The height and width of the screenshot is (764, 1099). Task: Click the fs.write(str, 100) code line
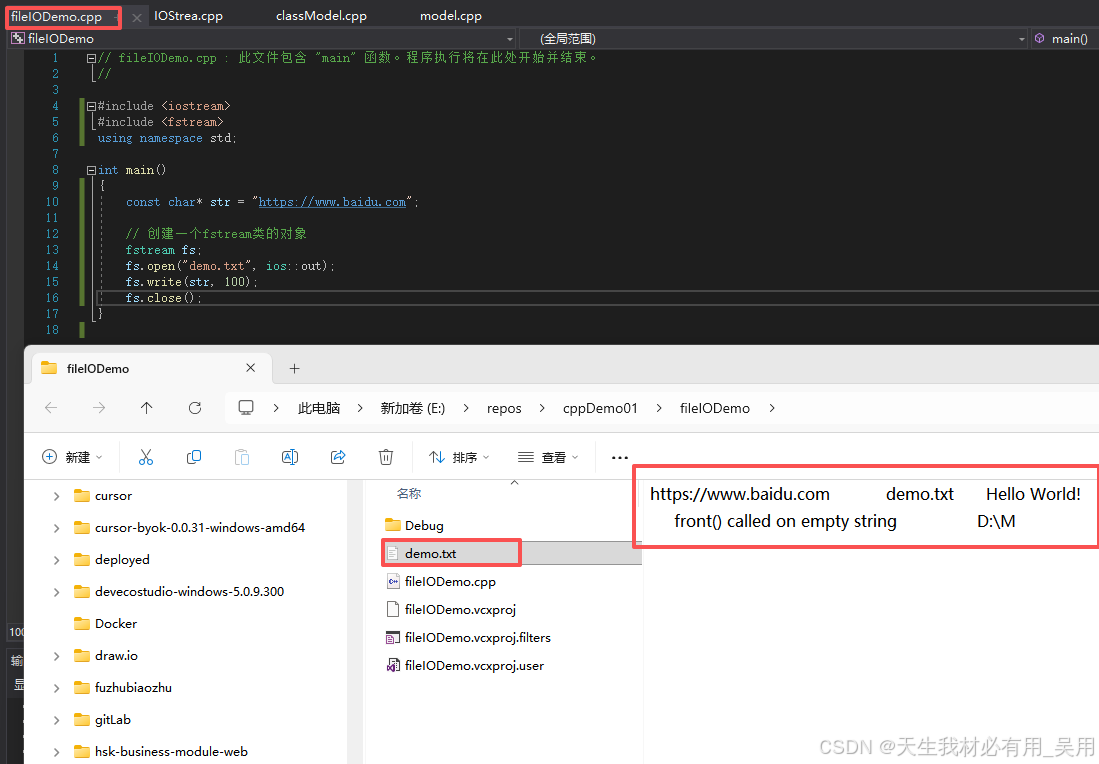tap(191, 282)
